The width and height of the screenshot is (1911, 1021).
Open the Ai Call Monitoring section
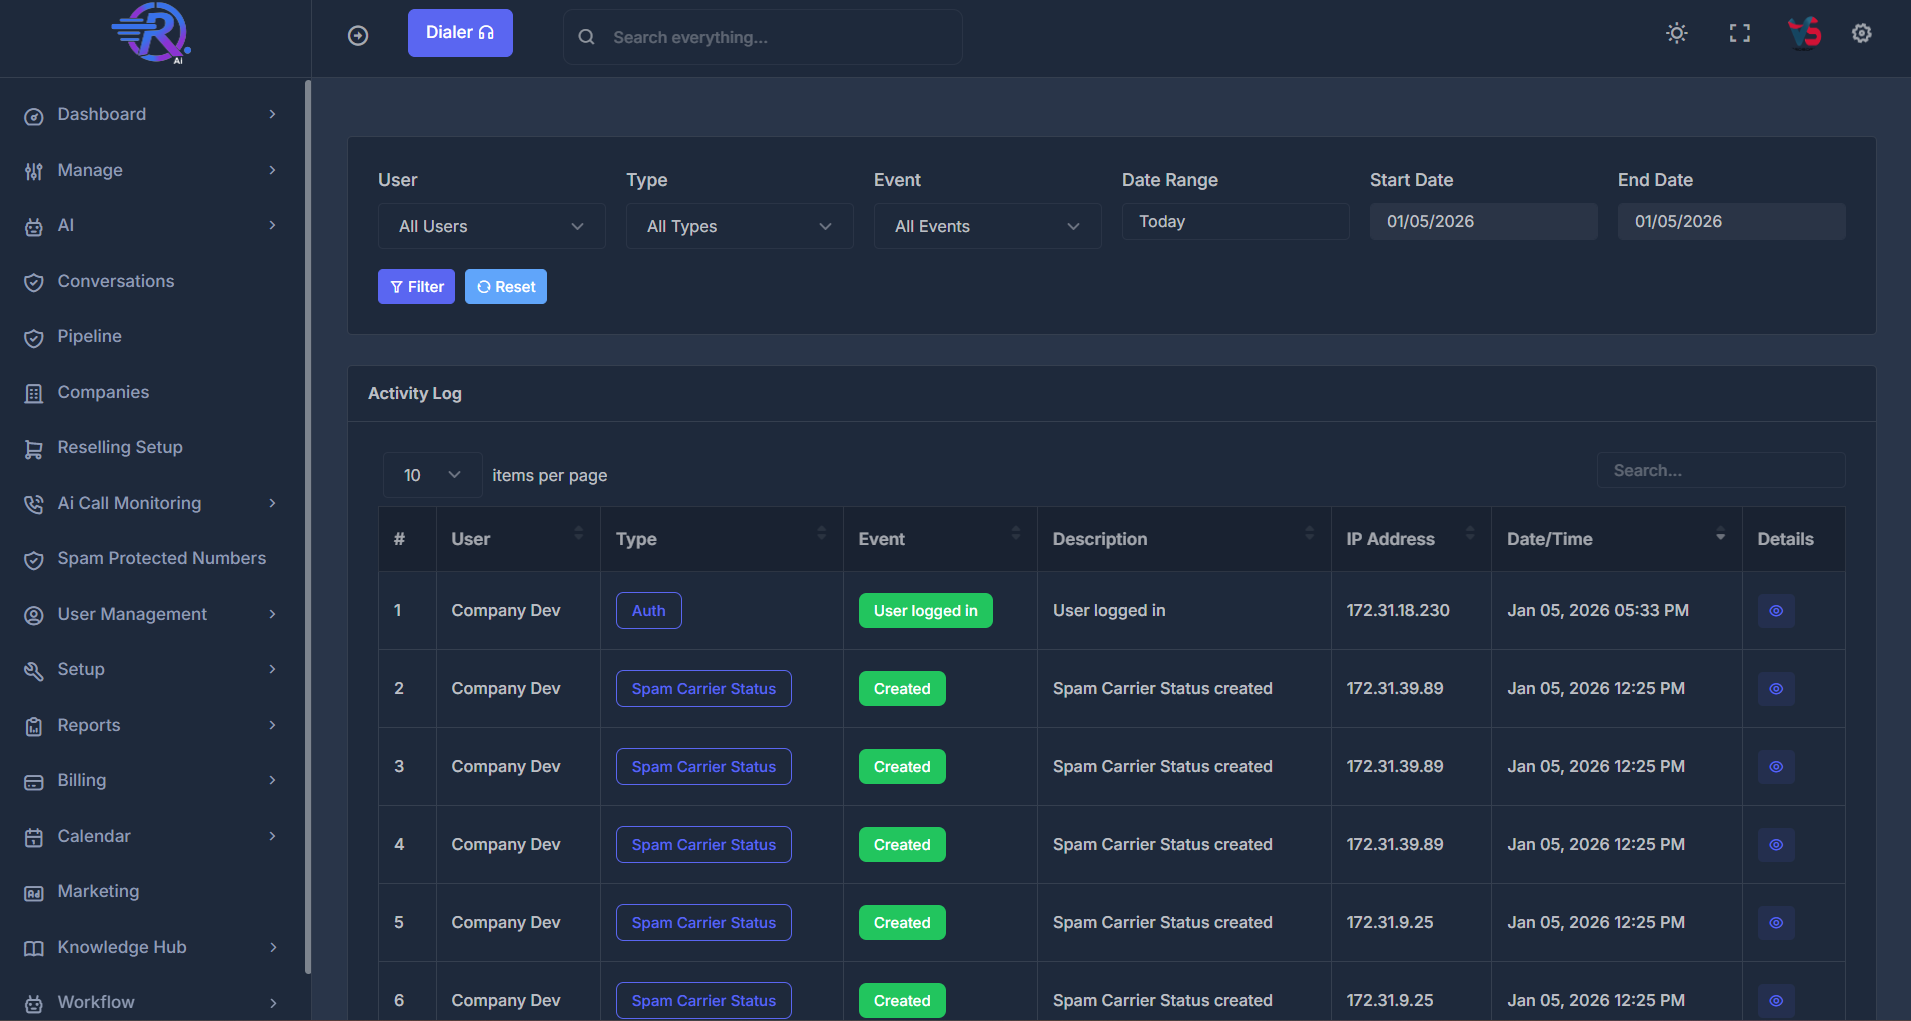[x=130, y=503]
